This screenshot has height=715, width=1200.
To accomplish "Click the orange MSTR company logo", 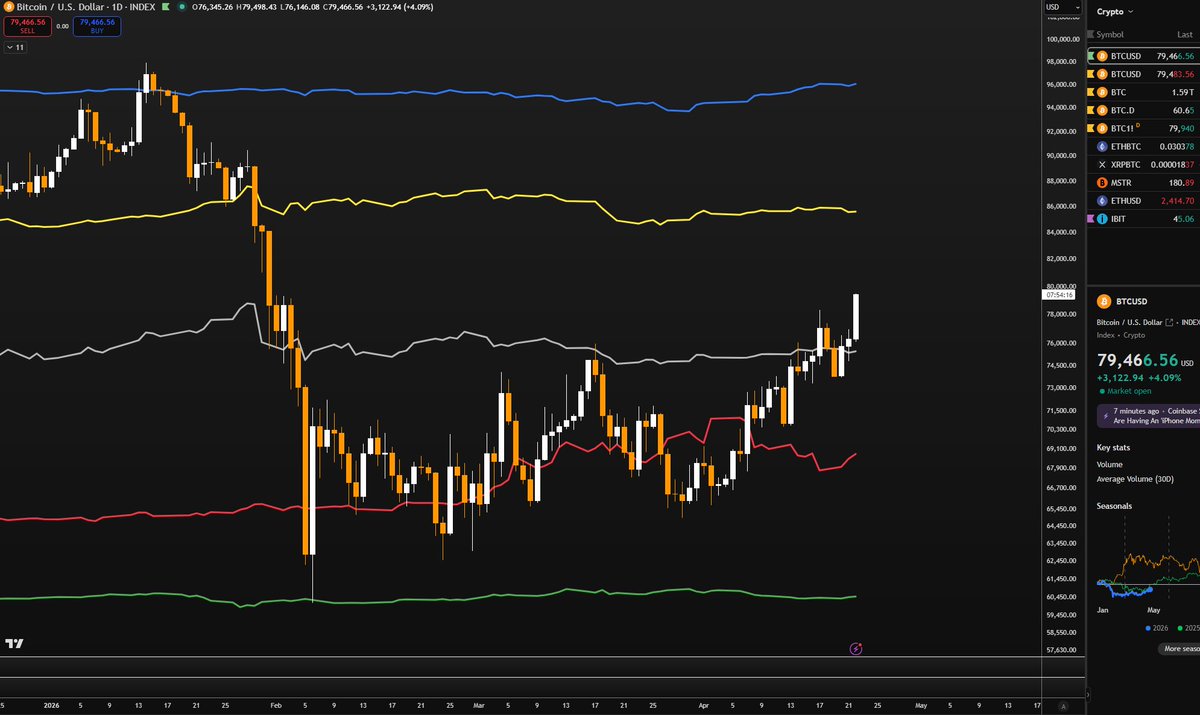I will 1102,182.
